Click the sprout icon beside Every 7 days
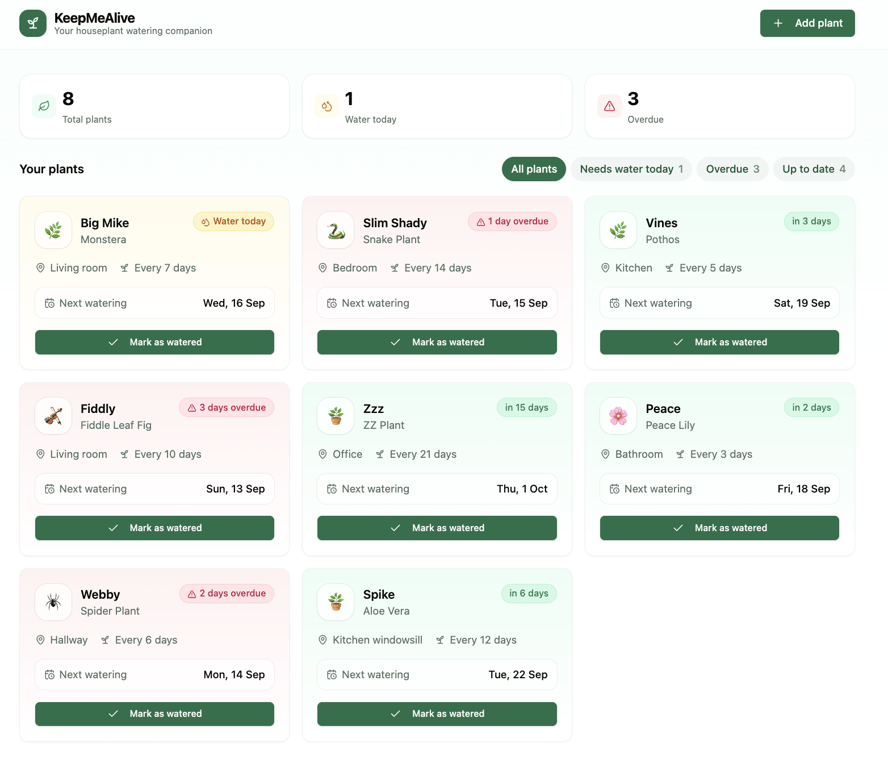Viewport: 888px width, 768px height. (125, 268)
